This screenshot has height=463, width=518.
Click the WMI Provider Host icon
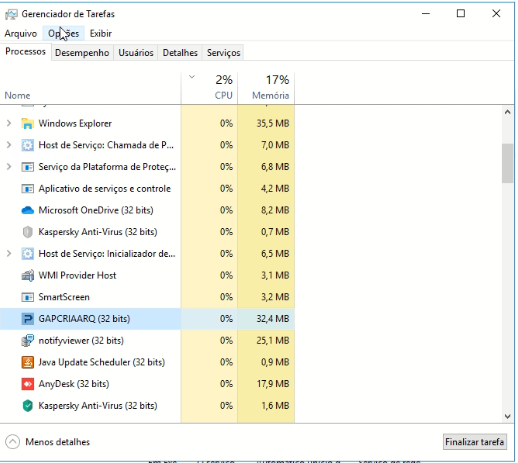(x=27, y=276)
